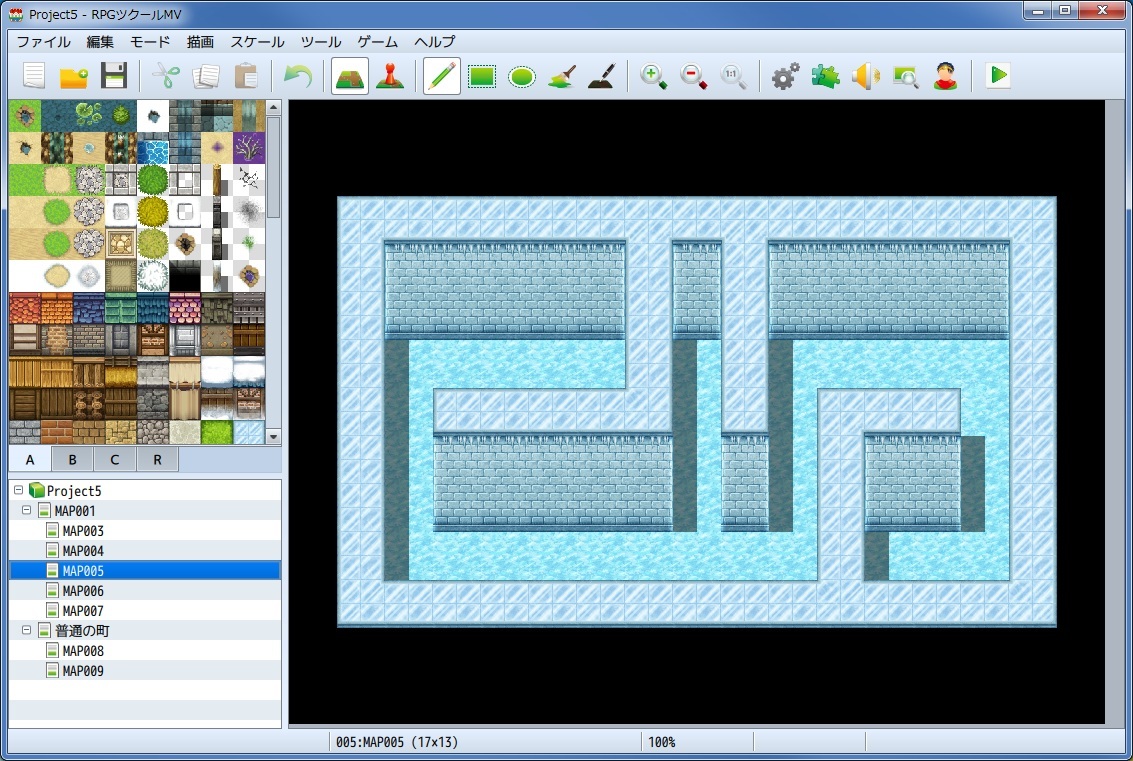Select the Flood Fill tool
The width and height of the screenshot is (1133, 761).
tap(562, 76)
